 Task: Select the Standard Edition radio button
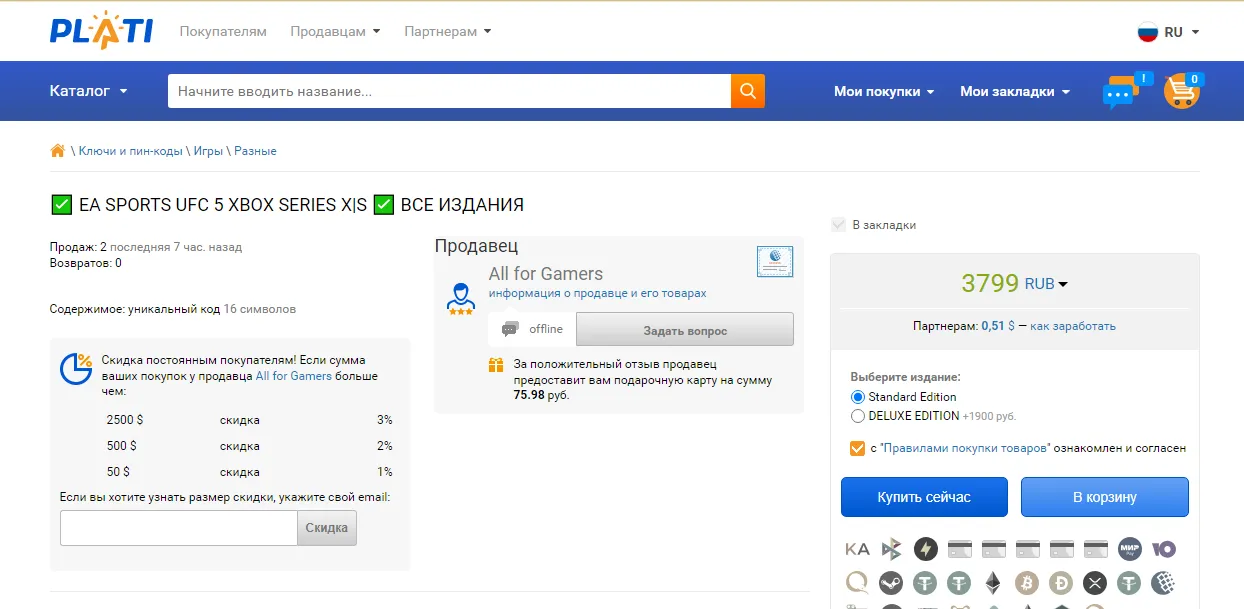pos(857,397)
